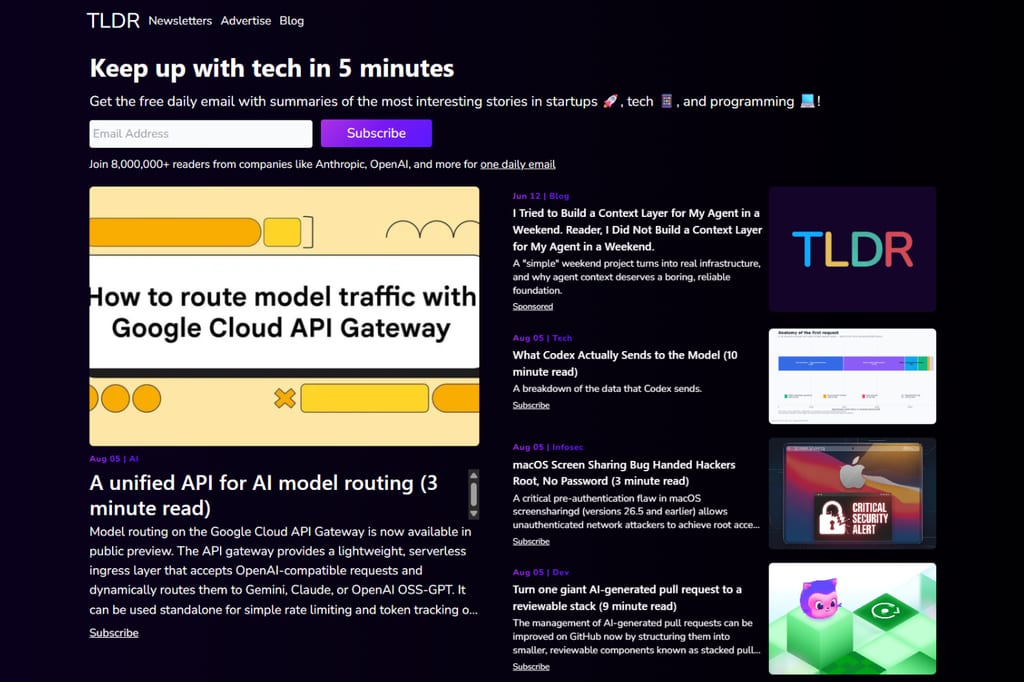Click the "Jun 12 | Blog" label

(541, 196)
